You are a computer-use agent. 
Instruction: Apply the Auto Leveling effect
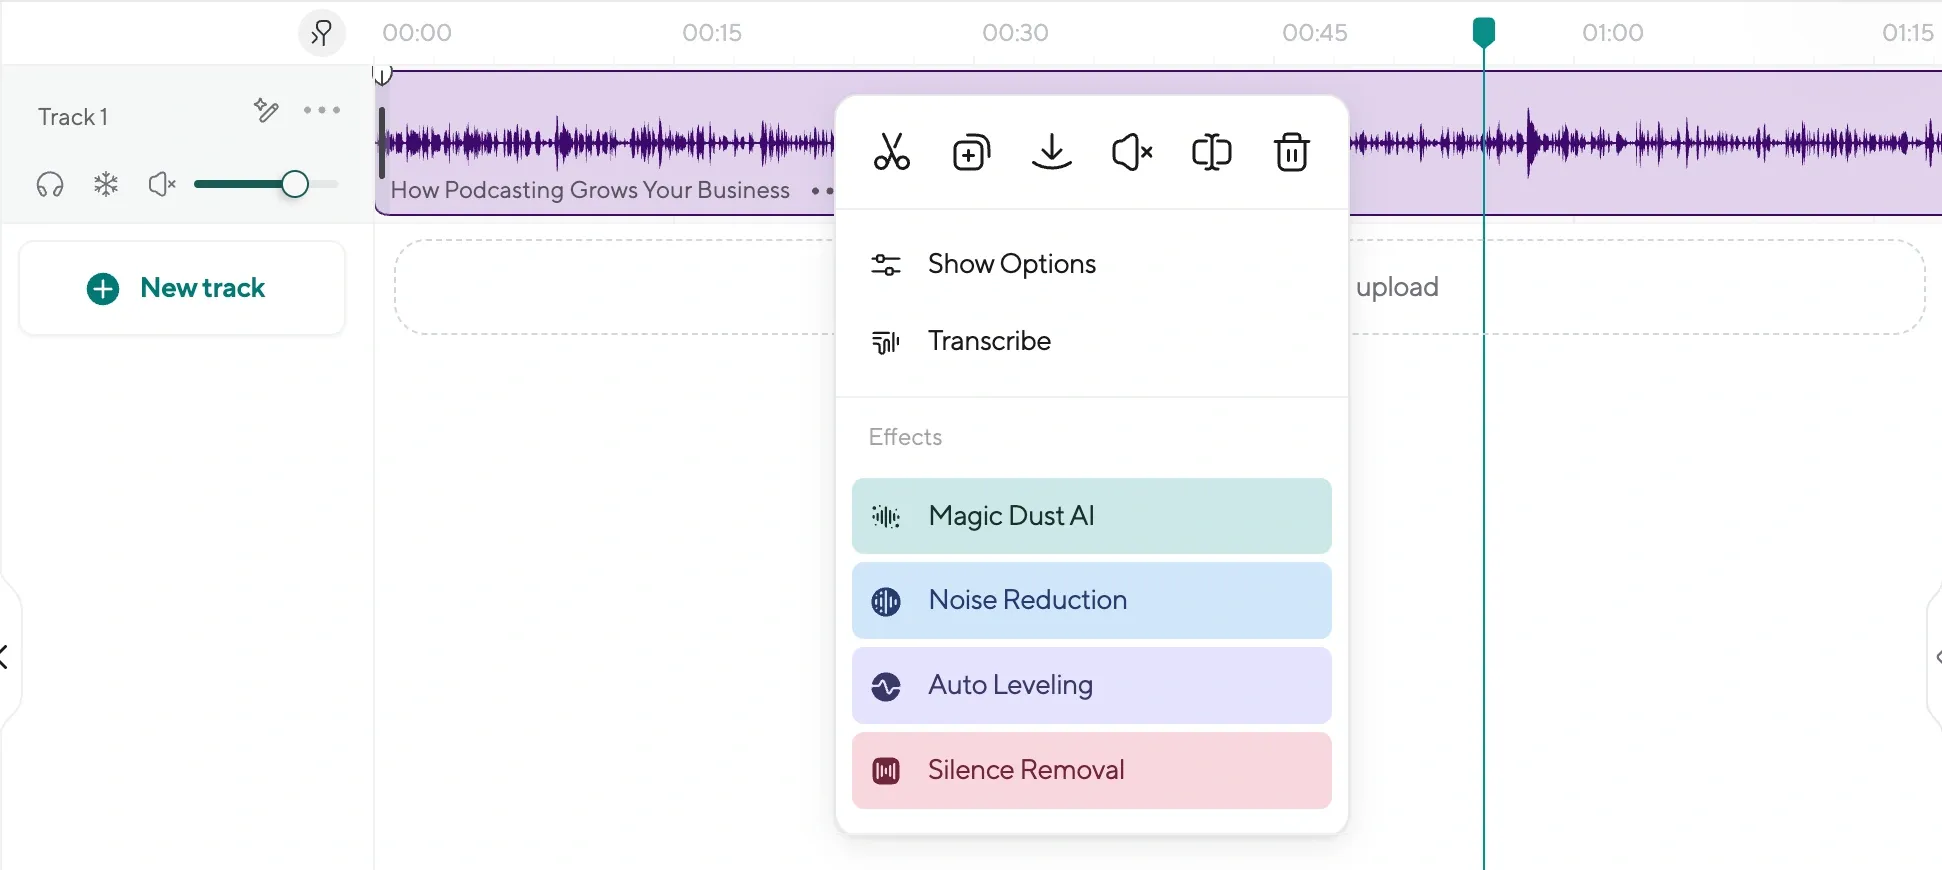tap(1091, 685)
